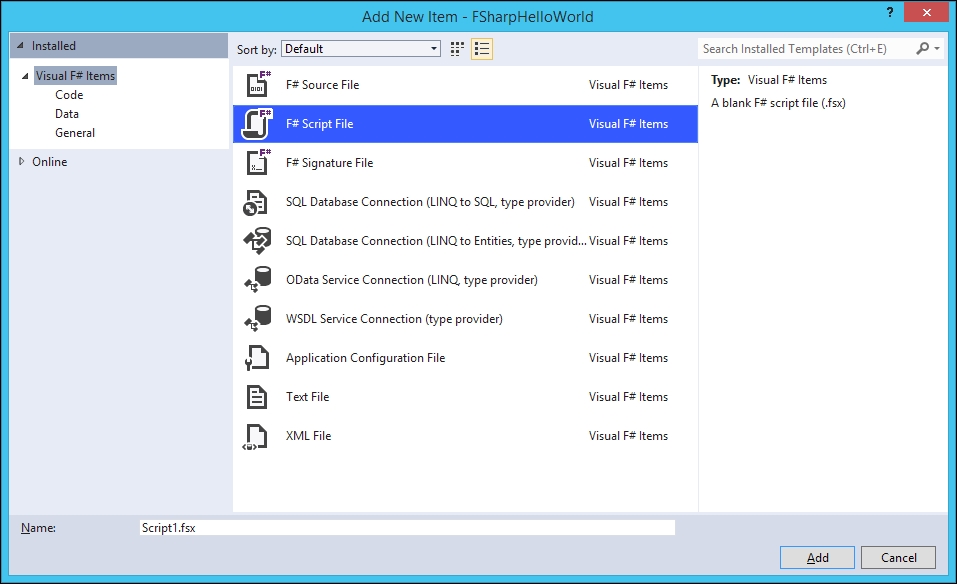This screenshot has height=584, width=957.
Task: Click the search magnifier icon
Action: coord(922,48)
